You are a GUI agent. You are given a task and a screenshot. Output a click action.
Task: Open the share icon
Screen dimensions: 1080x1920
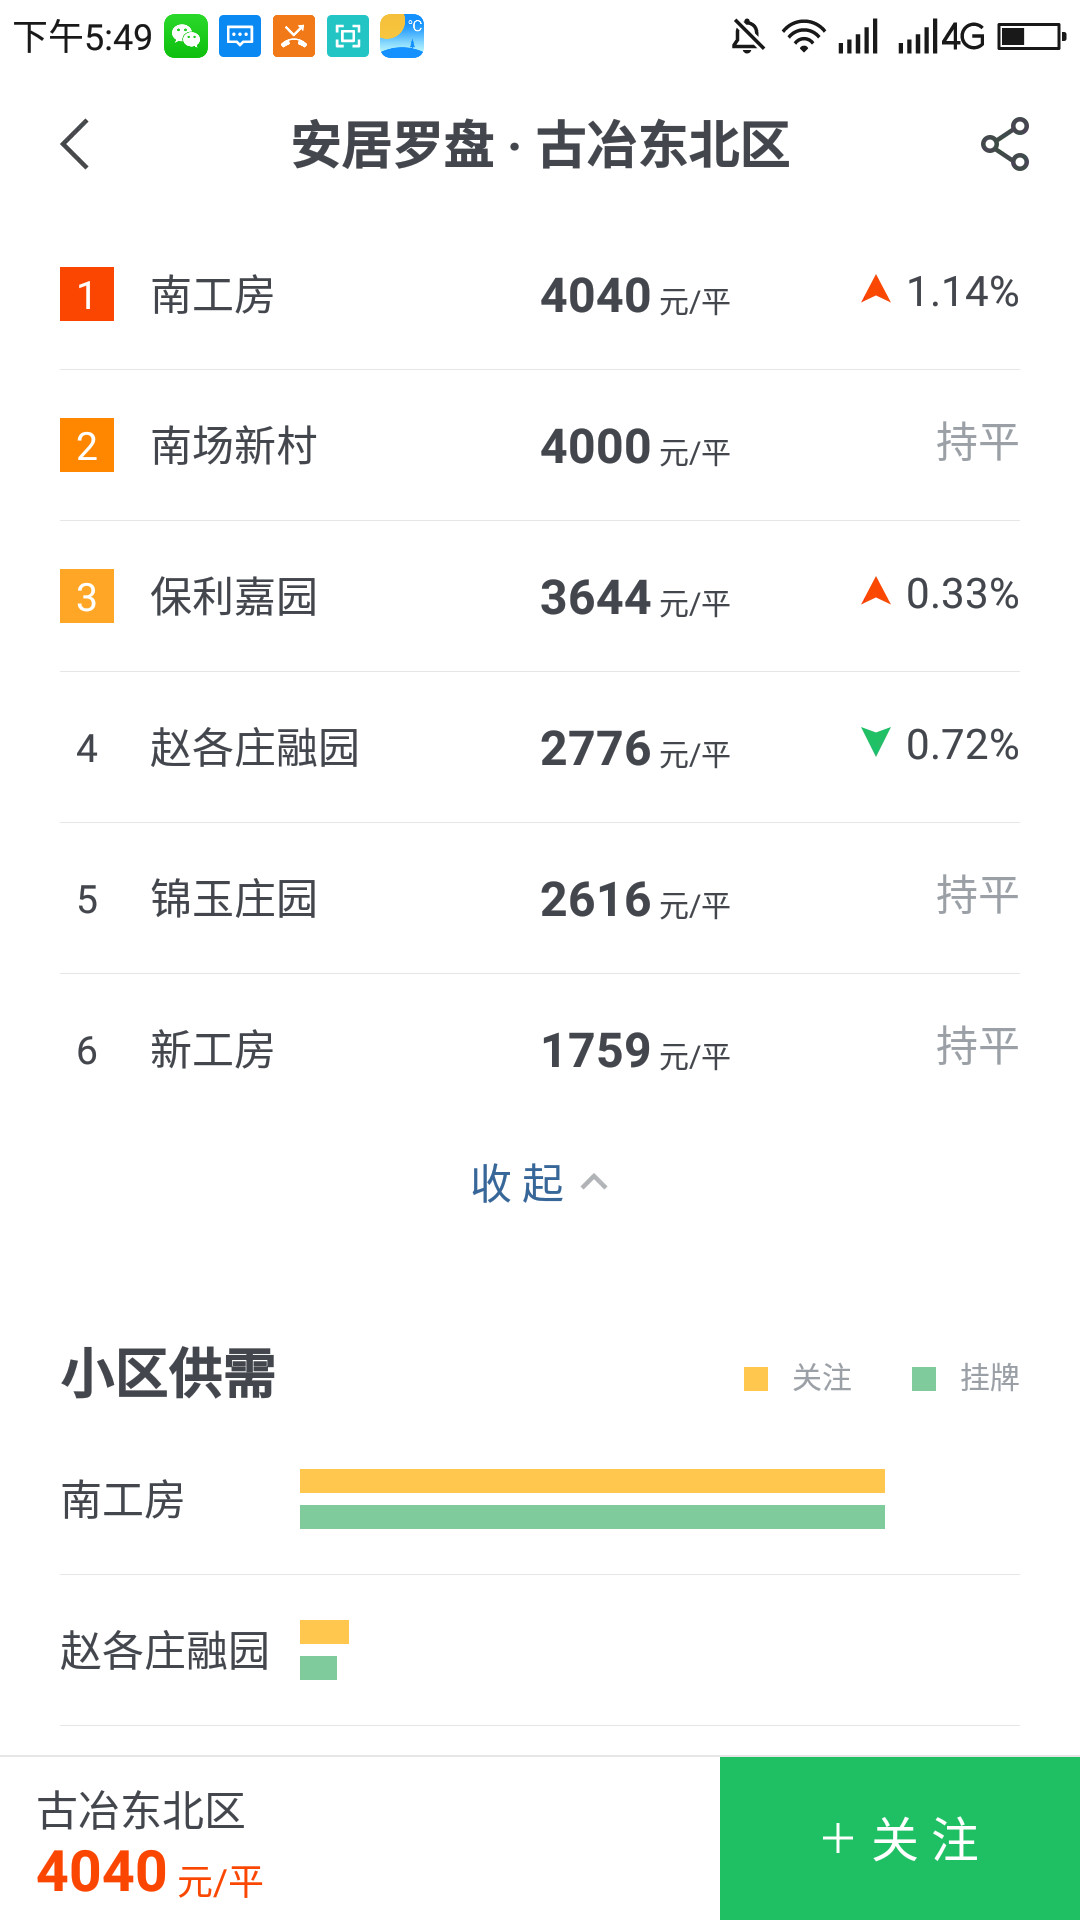1004,145
